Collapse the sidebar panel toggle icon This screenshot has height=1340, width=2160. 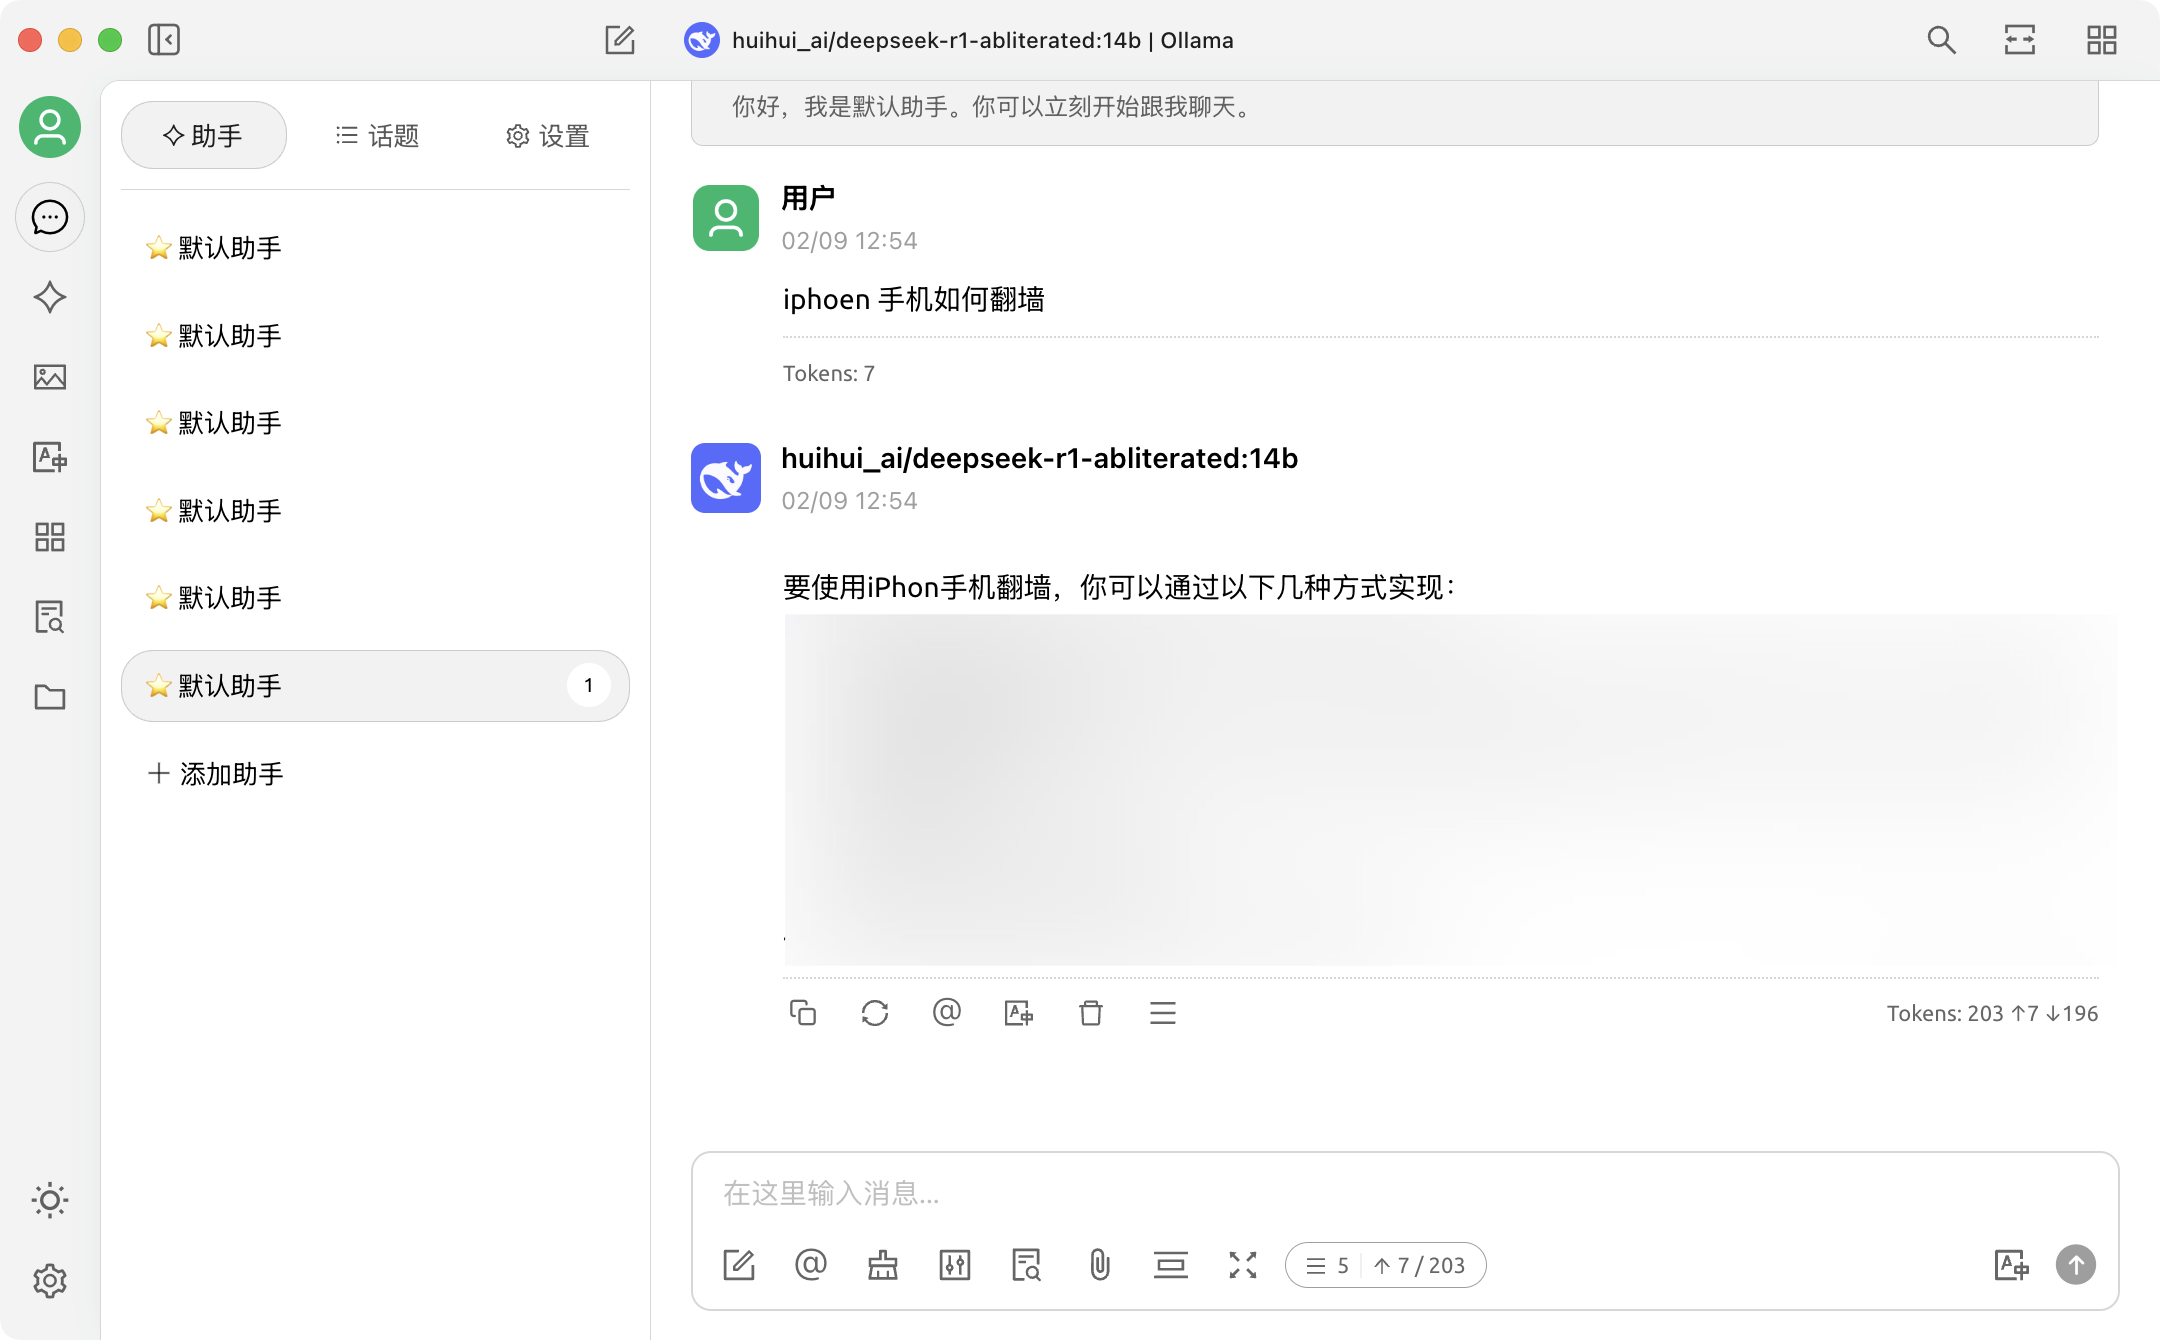coord(164,40)
